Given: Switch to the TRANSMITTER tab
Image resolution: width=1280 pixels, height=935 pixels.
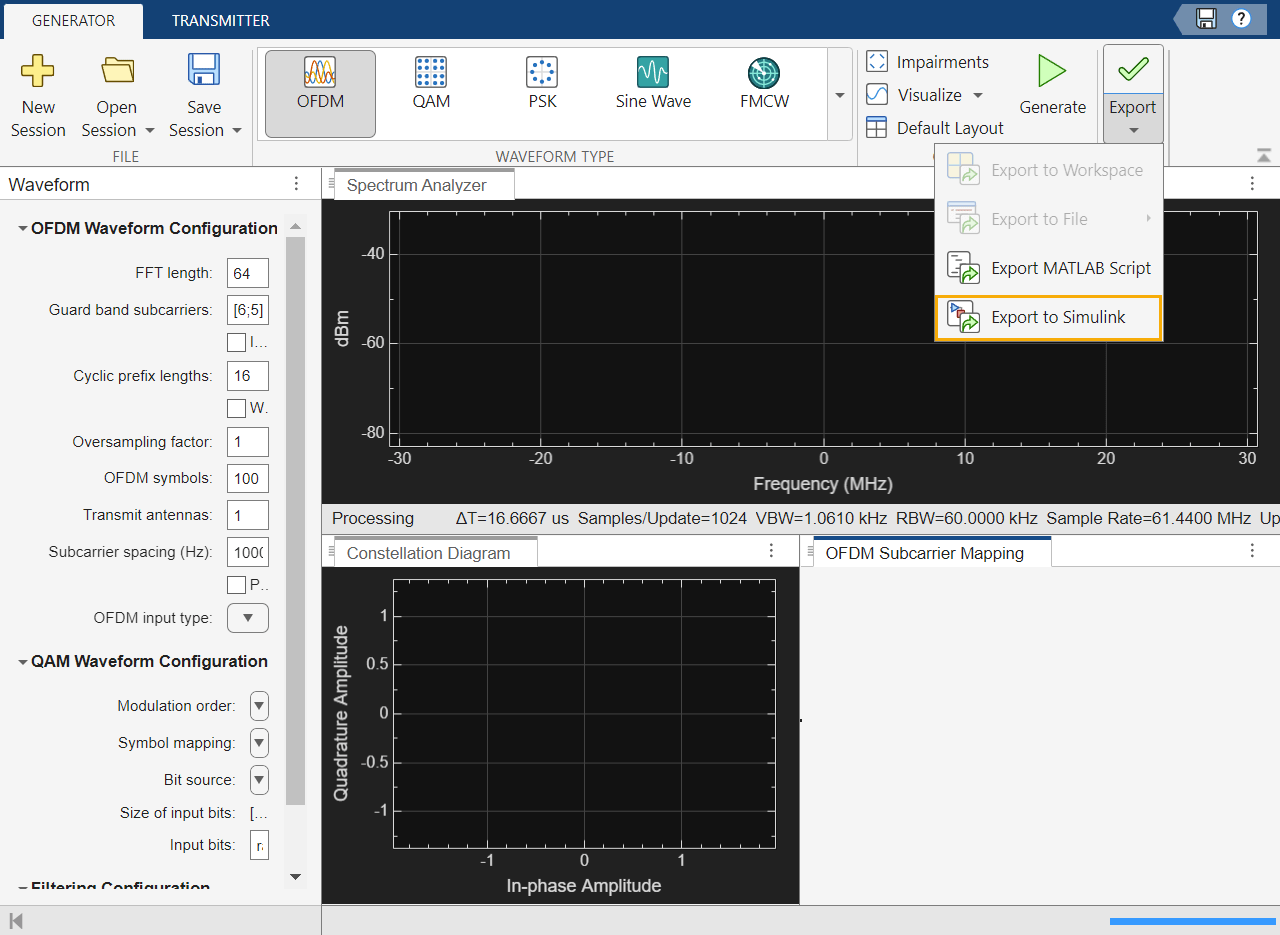Looking at the screenshot, I should tap(220, 20).
